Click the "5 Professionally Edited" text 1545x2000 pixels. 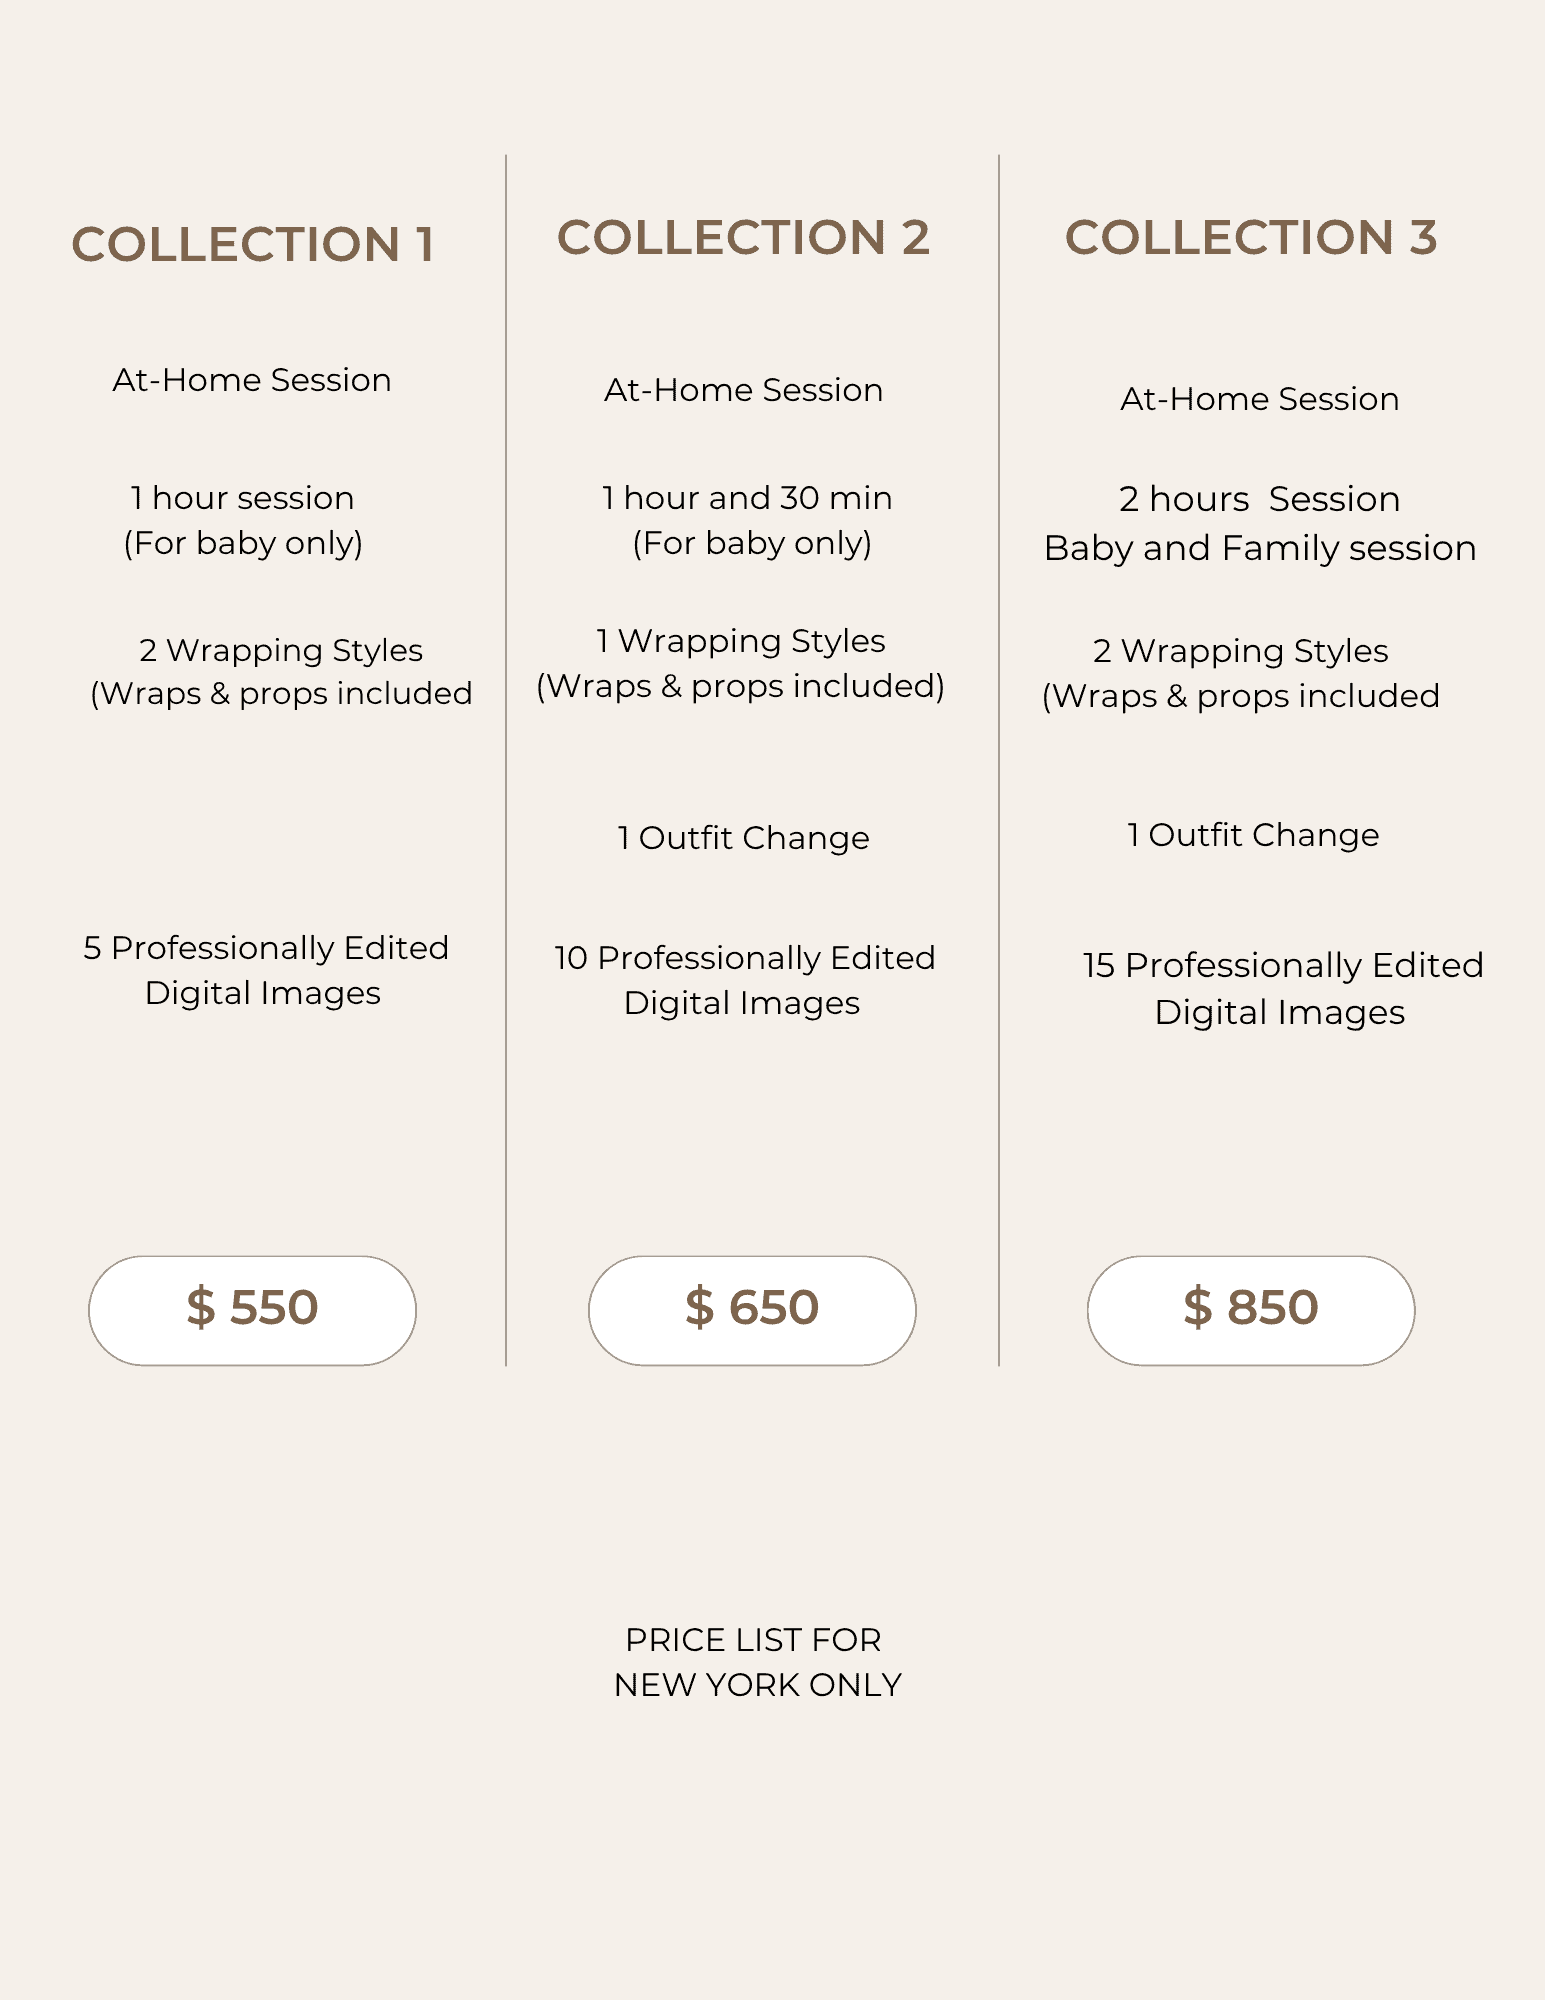(x=266, y=948)
